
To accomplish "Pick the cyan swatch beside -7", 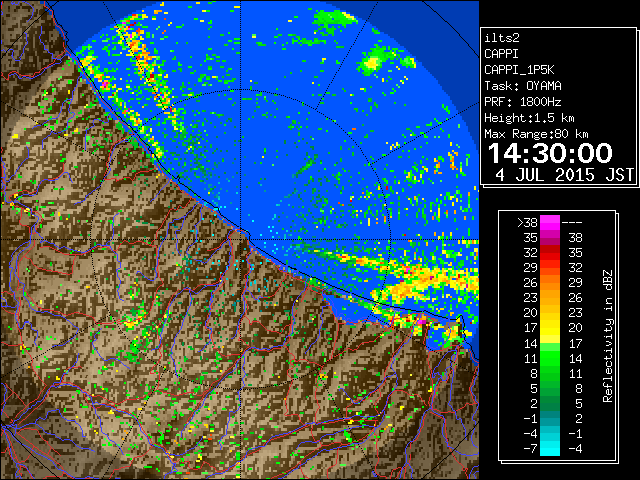I will pos(550,449).
